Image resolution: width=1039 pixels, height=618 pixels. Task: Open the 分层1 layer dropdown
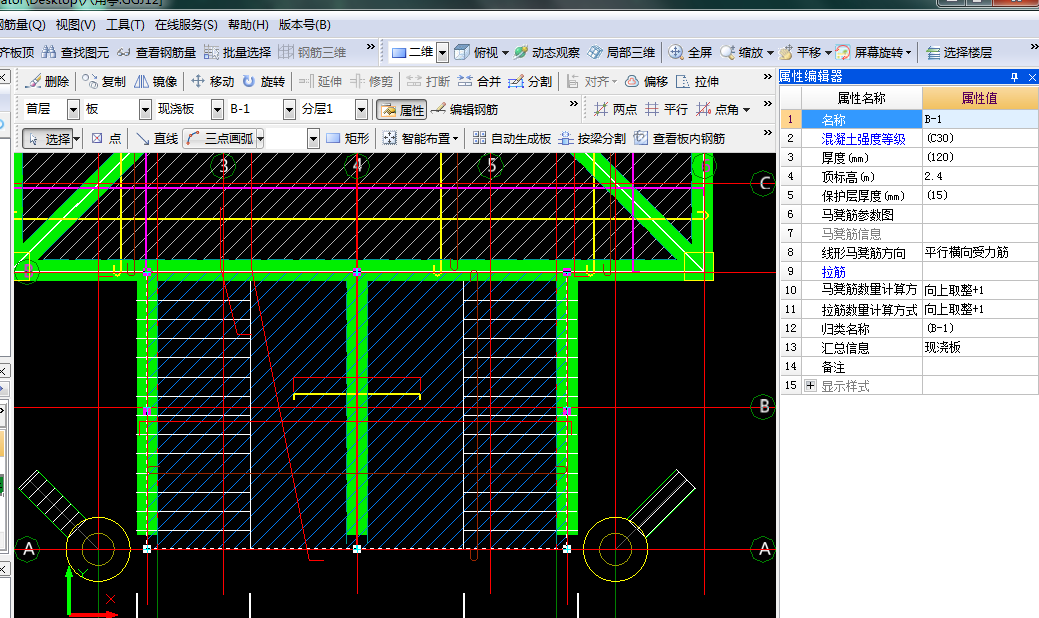pyautogui.click(x=361, y=109)
